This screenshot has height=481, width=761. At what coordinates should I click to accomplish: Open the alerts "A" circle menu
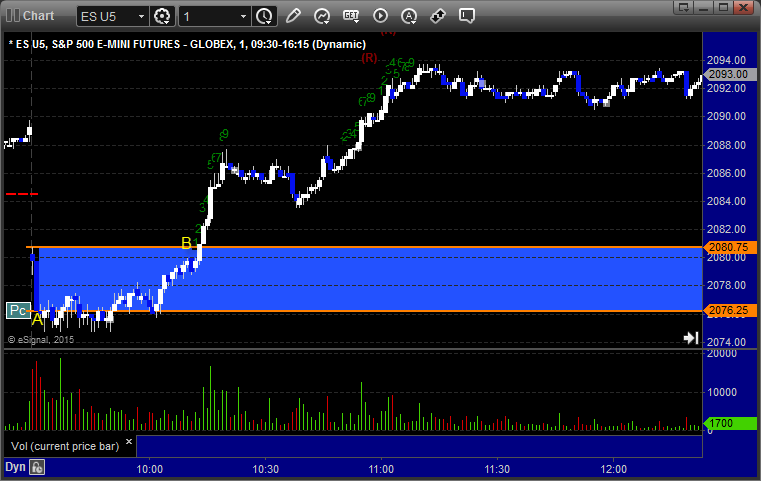click(x=409, y=16)
